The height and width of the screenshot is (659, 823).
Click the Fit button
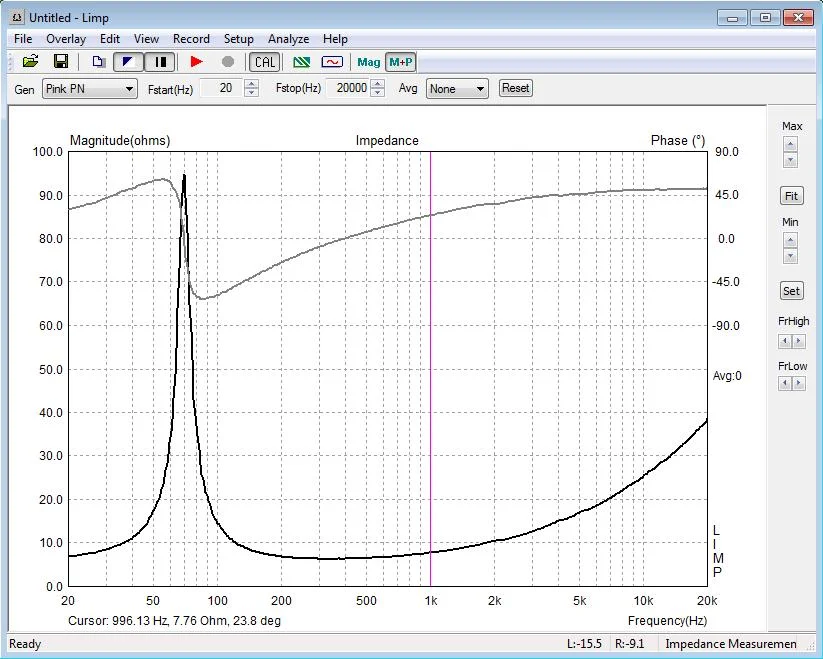(791, 196)
